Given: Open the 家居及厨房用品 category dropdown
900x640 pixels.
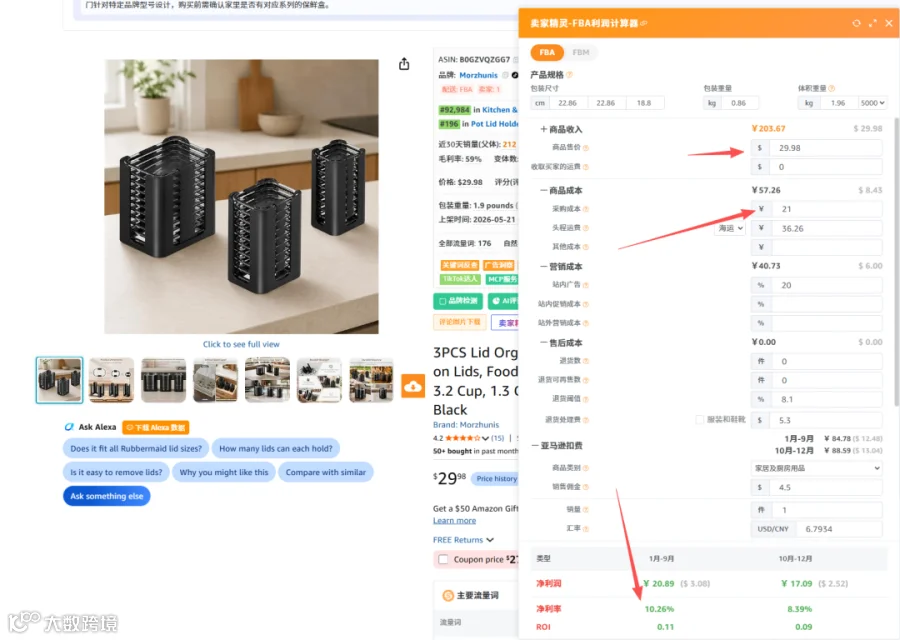Looking at the screenshot, I should tap(816, 468).
